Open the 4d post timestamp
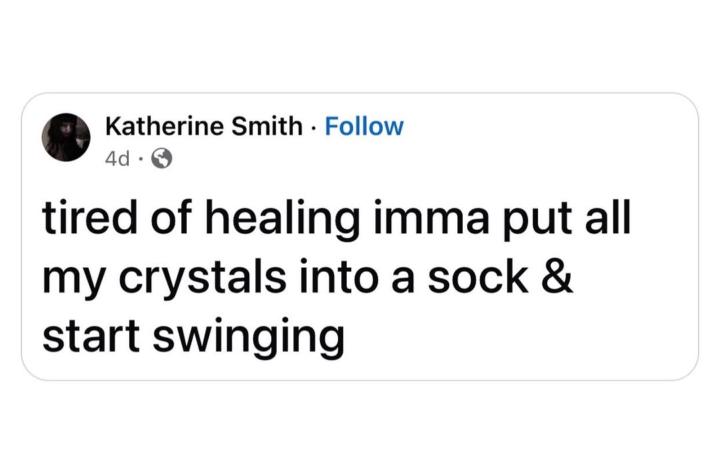 tap(118, 159)
